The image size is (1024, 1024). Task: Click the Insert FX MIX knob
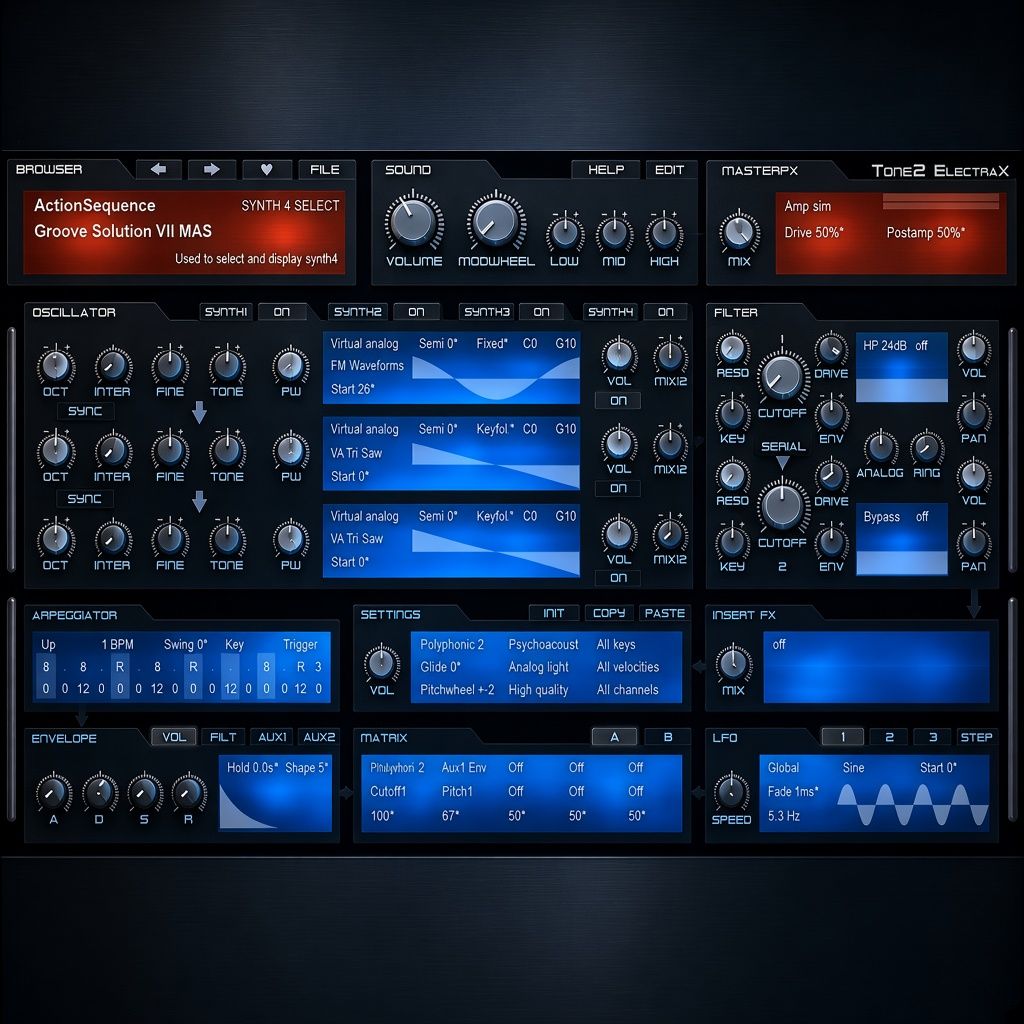pos(733,664)
